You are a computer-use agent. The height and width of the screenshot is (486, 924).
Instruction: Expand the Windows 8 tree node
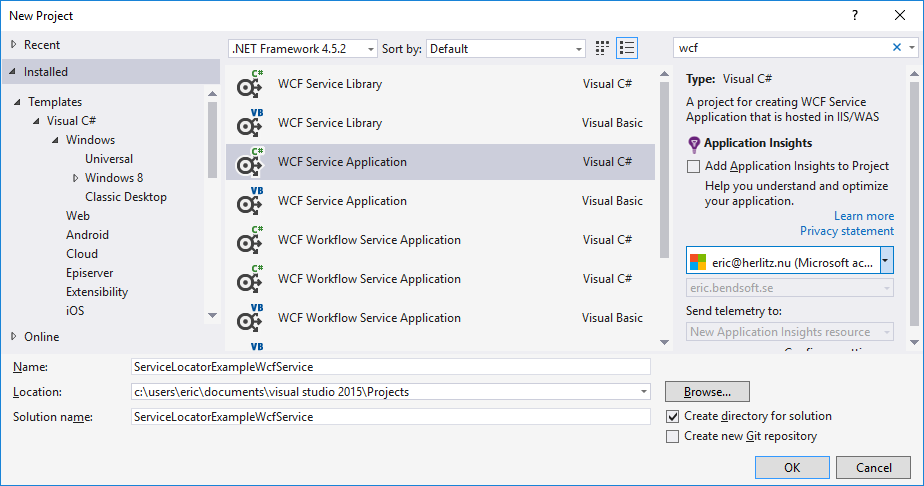tap(76, 178)
